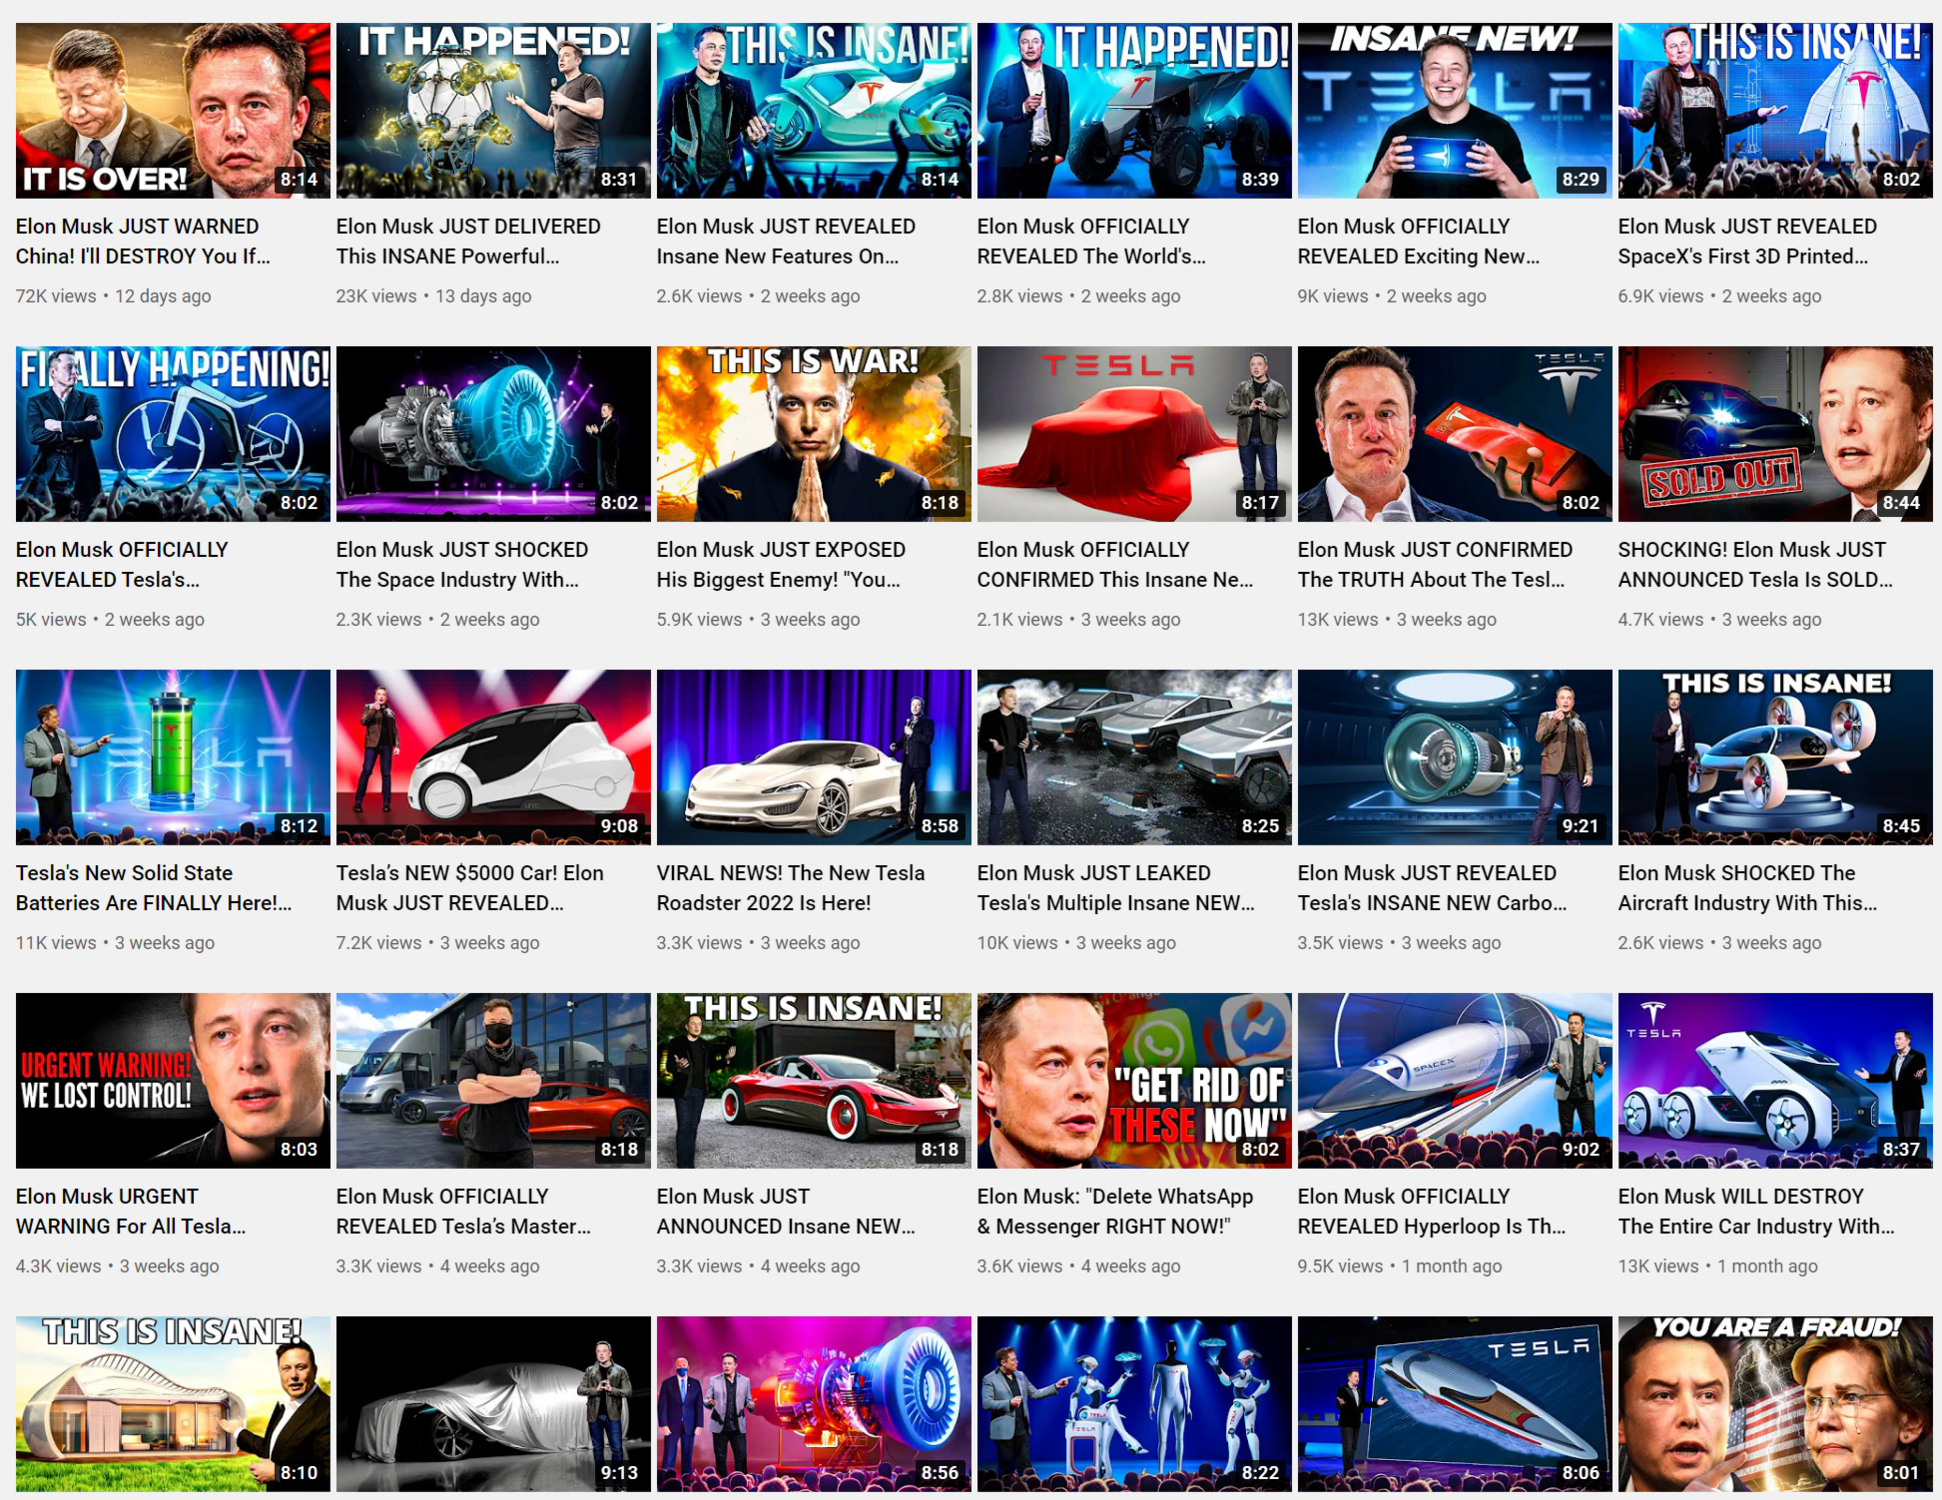Open the 'IT IS OVER!' China warning thumbnail
The image size is (1942, 1500).
pyautogui.click(x=172, y=110)
